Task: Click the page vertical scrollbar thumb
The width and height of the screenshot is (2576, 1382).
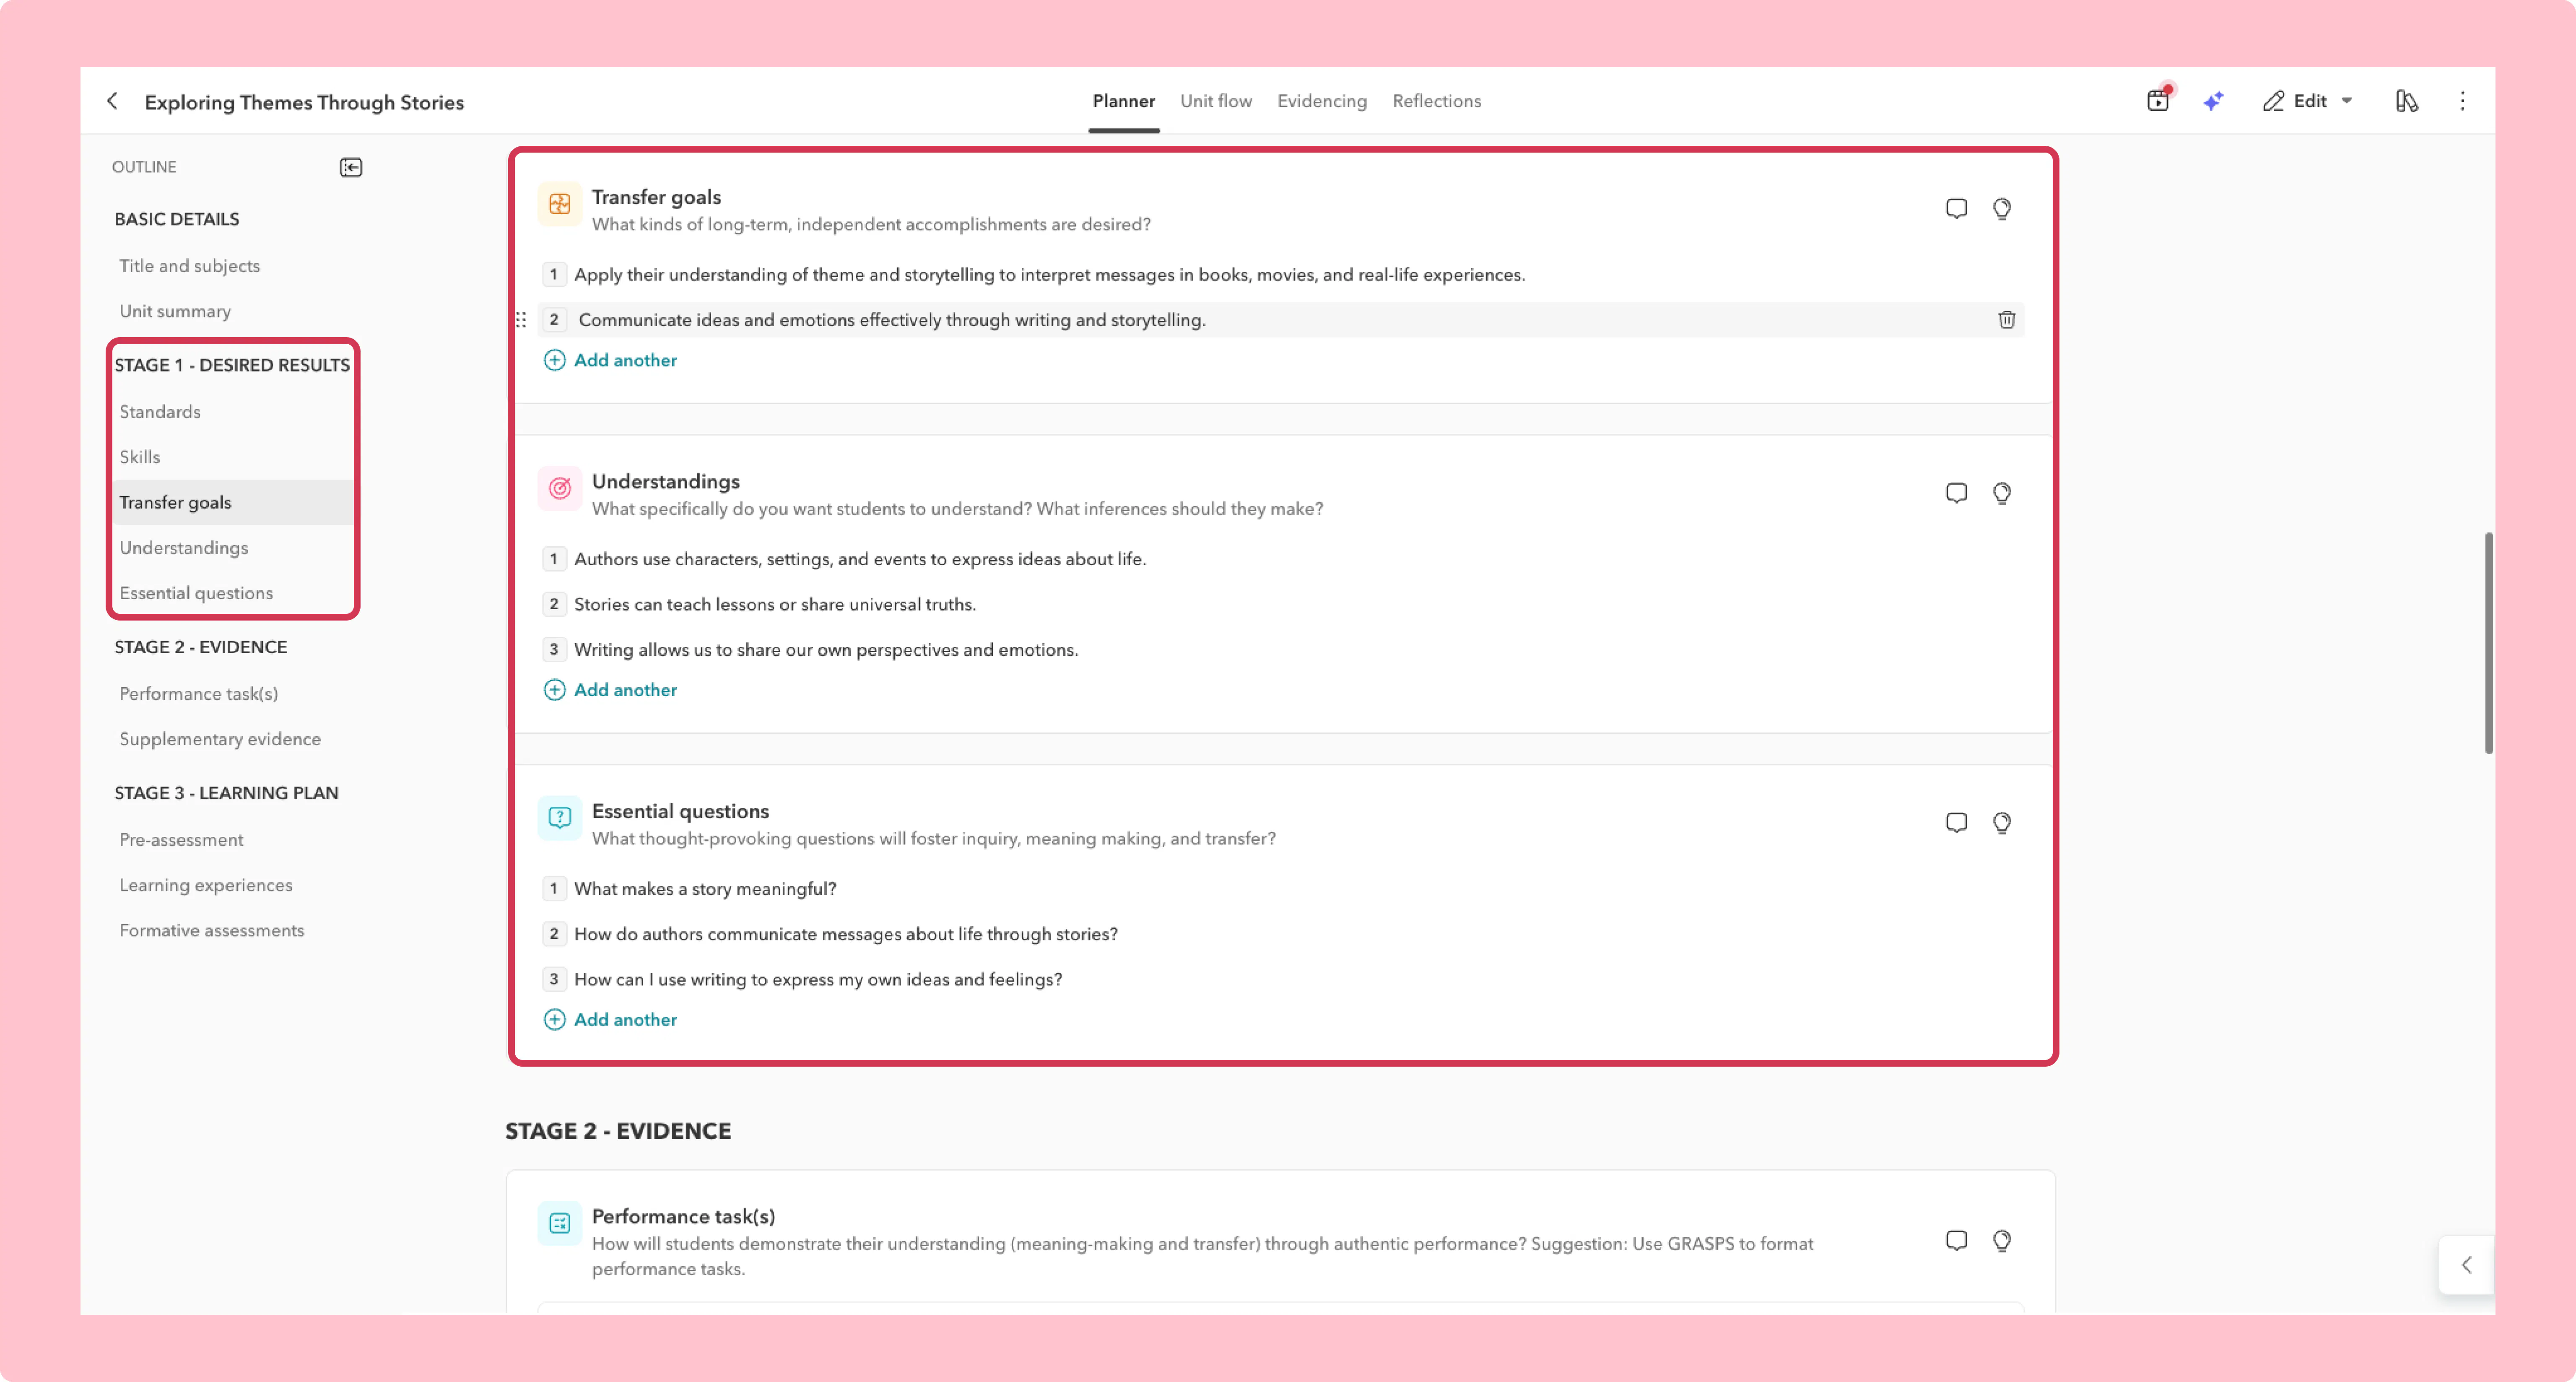Action: coord(2488,643)
